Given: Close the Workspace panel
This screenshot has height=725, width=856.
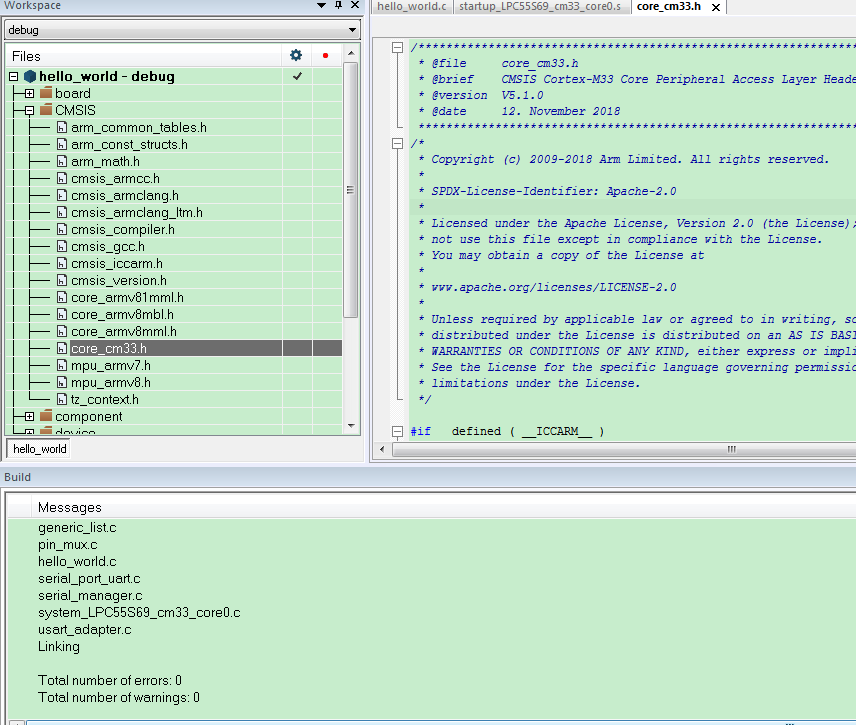Looking at the screenshot, I should 355,5.
